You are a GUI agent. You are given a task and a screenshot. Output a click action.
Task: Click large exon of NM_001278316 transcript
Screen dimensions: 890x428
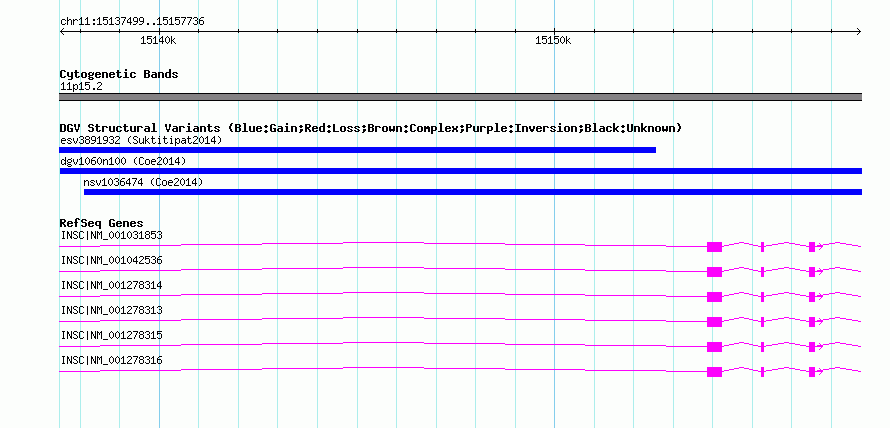[x=715, y=372]
